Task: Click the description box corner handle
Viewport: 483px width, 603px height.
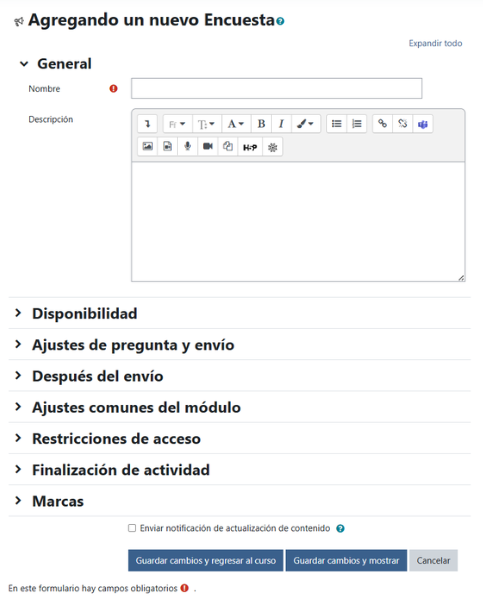Action: [461, 278]
